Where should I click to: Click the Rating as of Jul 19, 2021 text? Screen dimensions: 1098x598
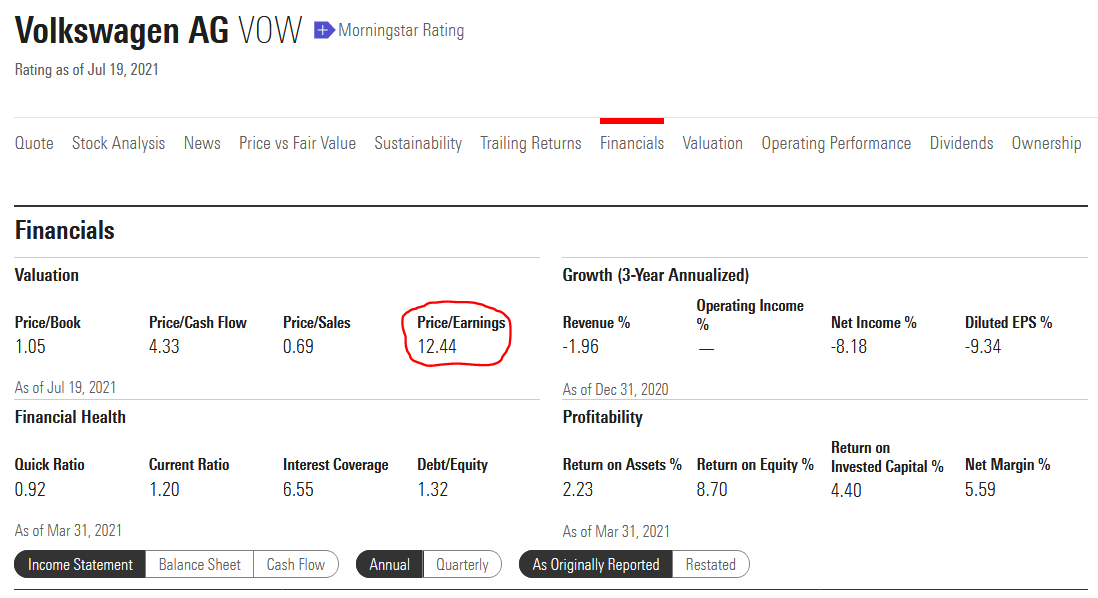(x=87, y=69)
